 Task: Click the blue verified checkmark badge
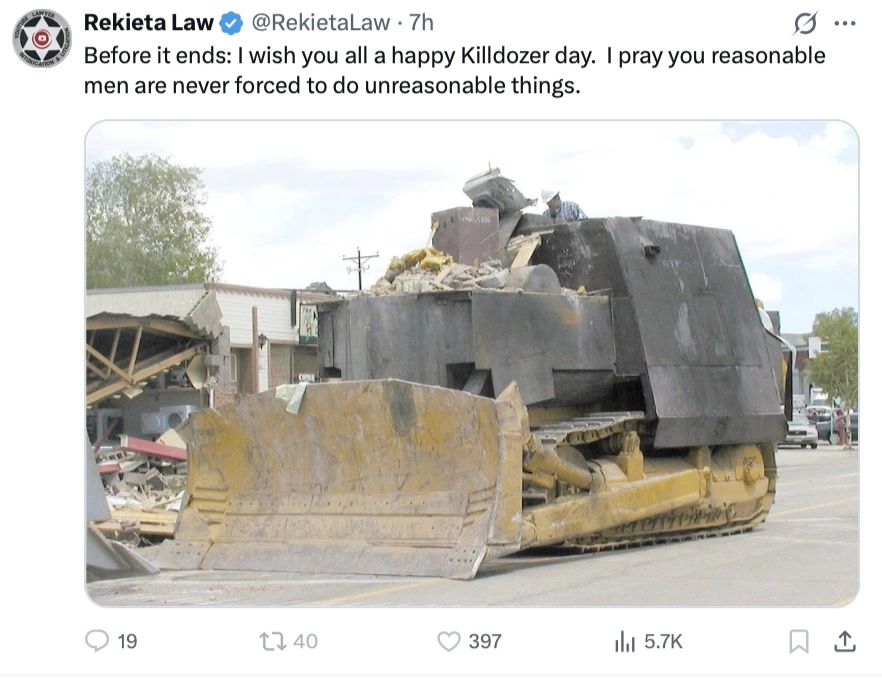(x=231, y=23)
